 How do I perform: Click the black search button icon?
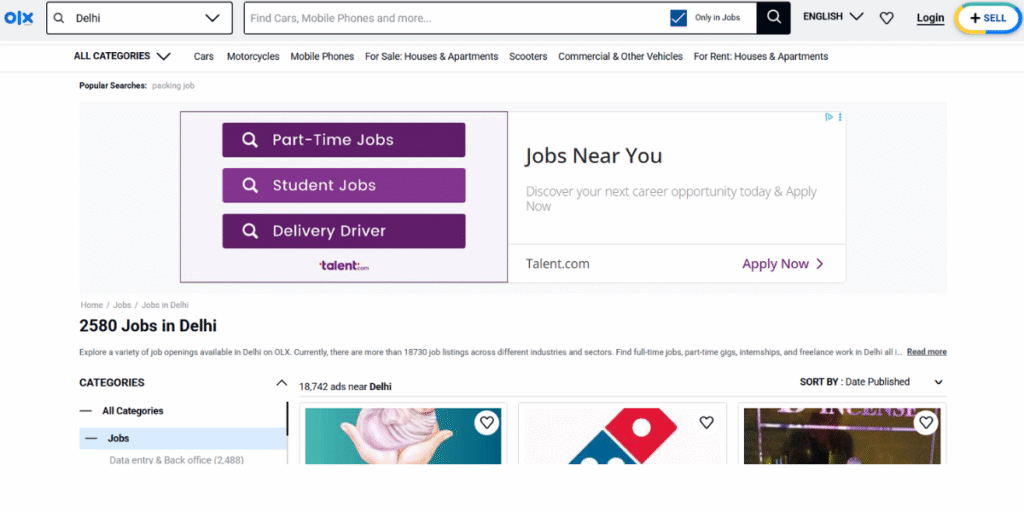pyautogui.click(x=774, y=18)
